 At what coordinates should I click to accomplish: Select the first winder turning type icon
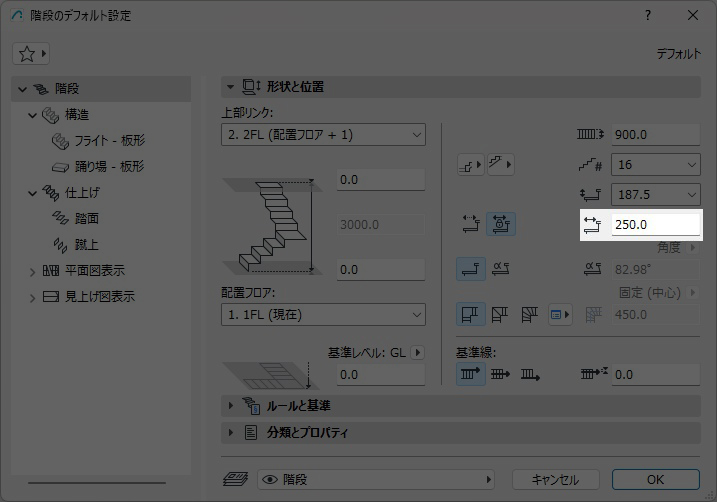(471, 316)
